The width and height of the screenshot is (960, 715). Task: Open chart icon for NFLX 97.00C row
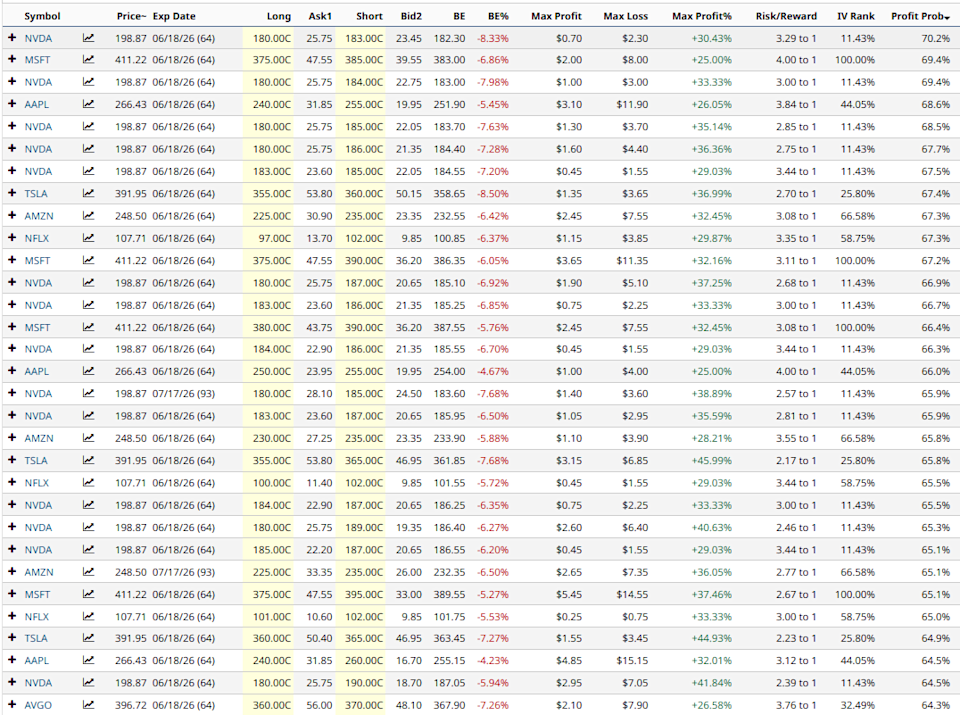(89, 238)
